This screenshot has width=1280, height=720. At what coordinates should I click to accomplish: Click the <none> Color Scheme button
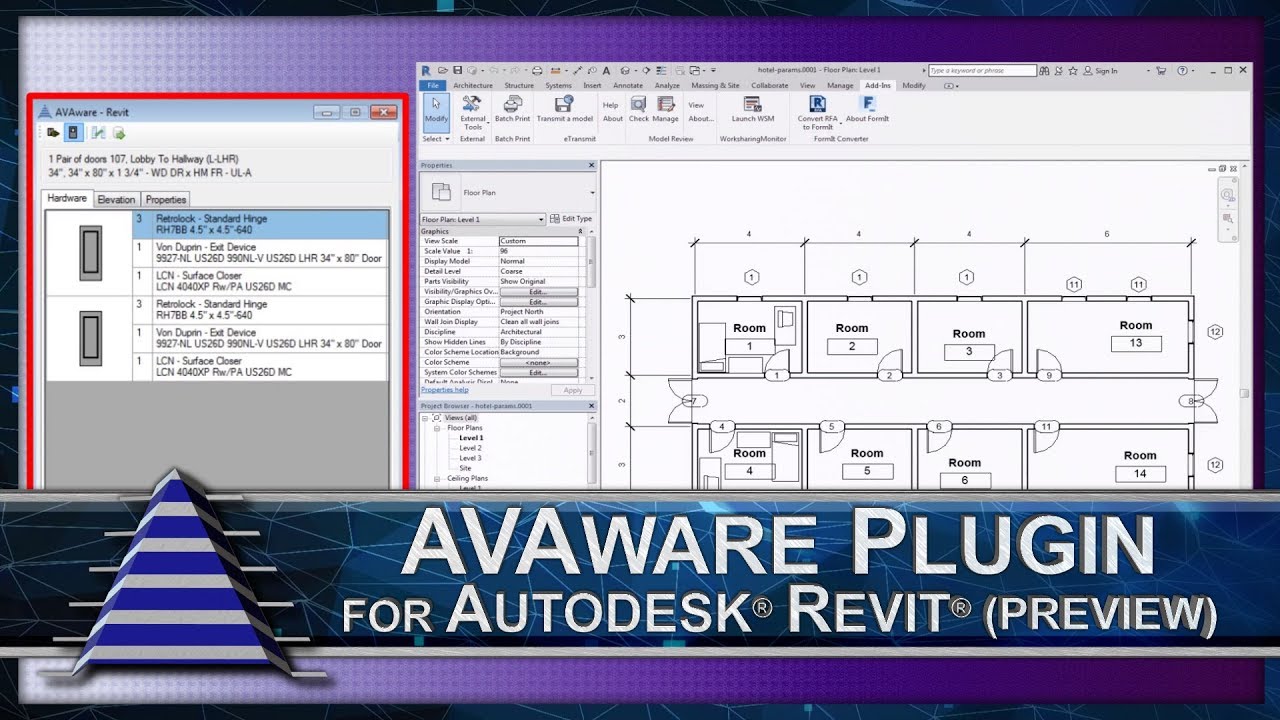click(x=538, y=362)
